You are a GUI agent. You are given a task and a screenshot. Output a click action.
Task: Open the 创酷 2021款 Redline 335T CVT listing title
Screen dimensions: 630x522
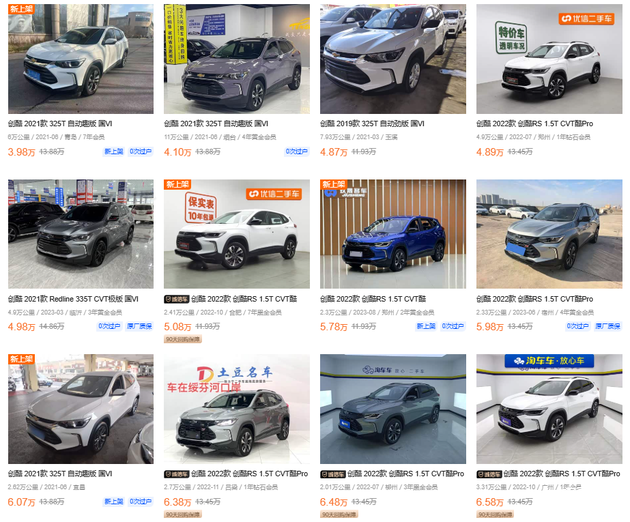[x=73, y=299]
